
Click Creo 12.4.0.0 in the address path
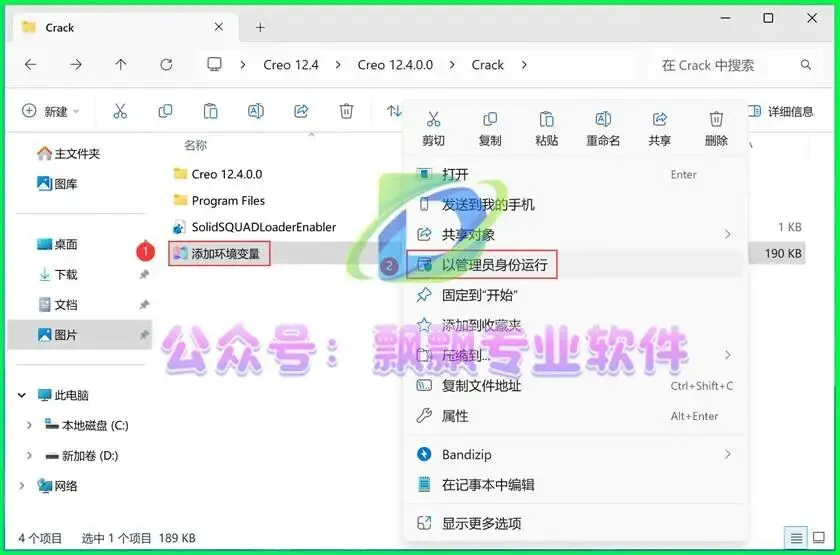pyautogui.click(x=395, y=65)
